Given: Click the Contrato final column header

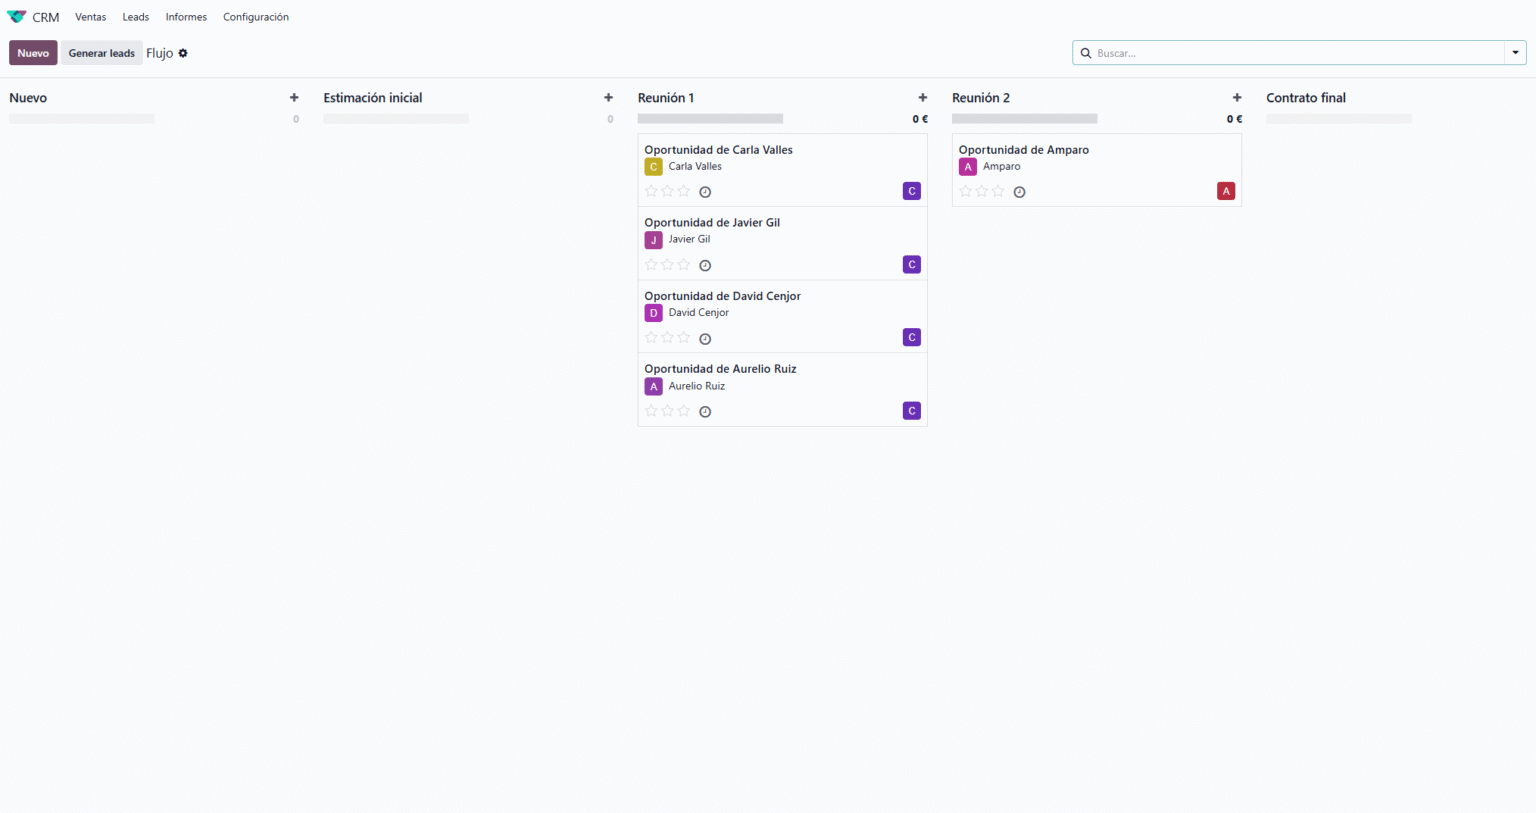Looking at the screenshot, I should [x=1306, y=98].
